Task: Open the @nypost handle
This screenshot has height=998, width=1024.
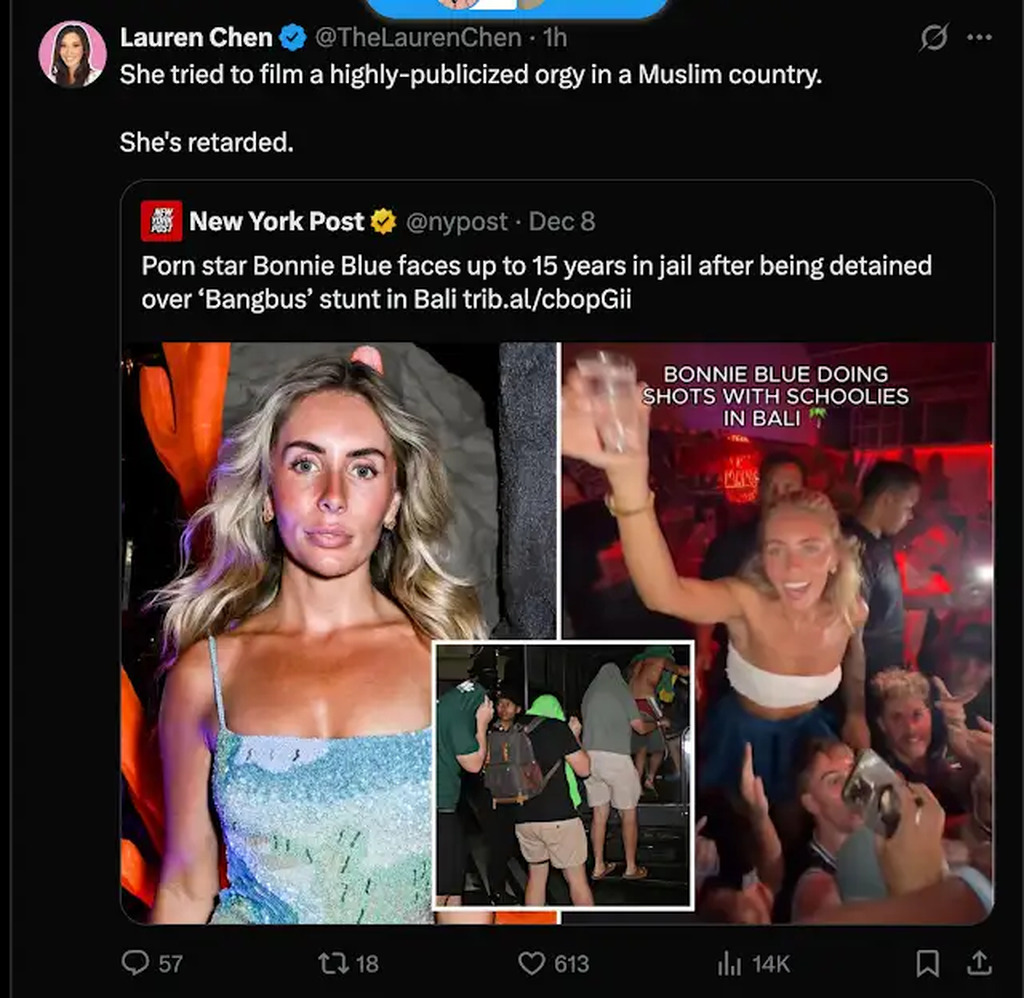Action: click(456, 221)
